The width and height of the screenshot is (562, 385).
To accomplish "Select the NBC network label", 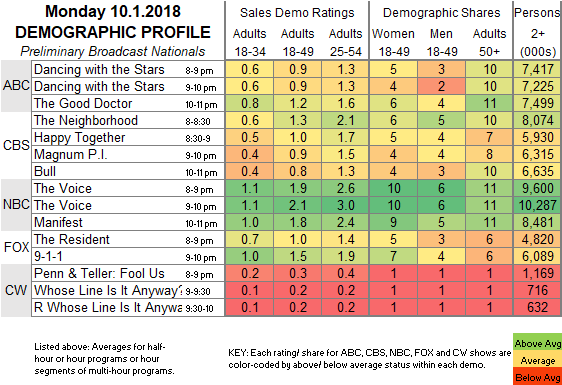I will (x=16, y=204).
